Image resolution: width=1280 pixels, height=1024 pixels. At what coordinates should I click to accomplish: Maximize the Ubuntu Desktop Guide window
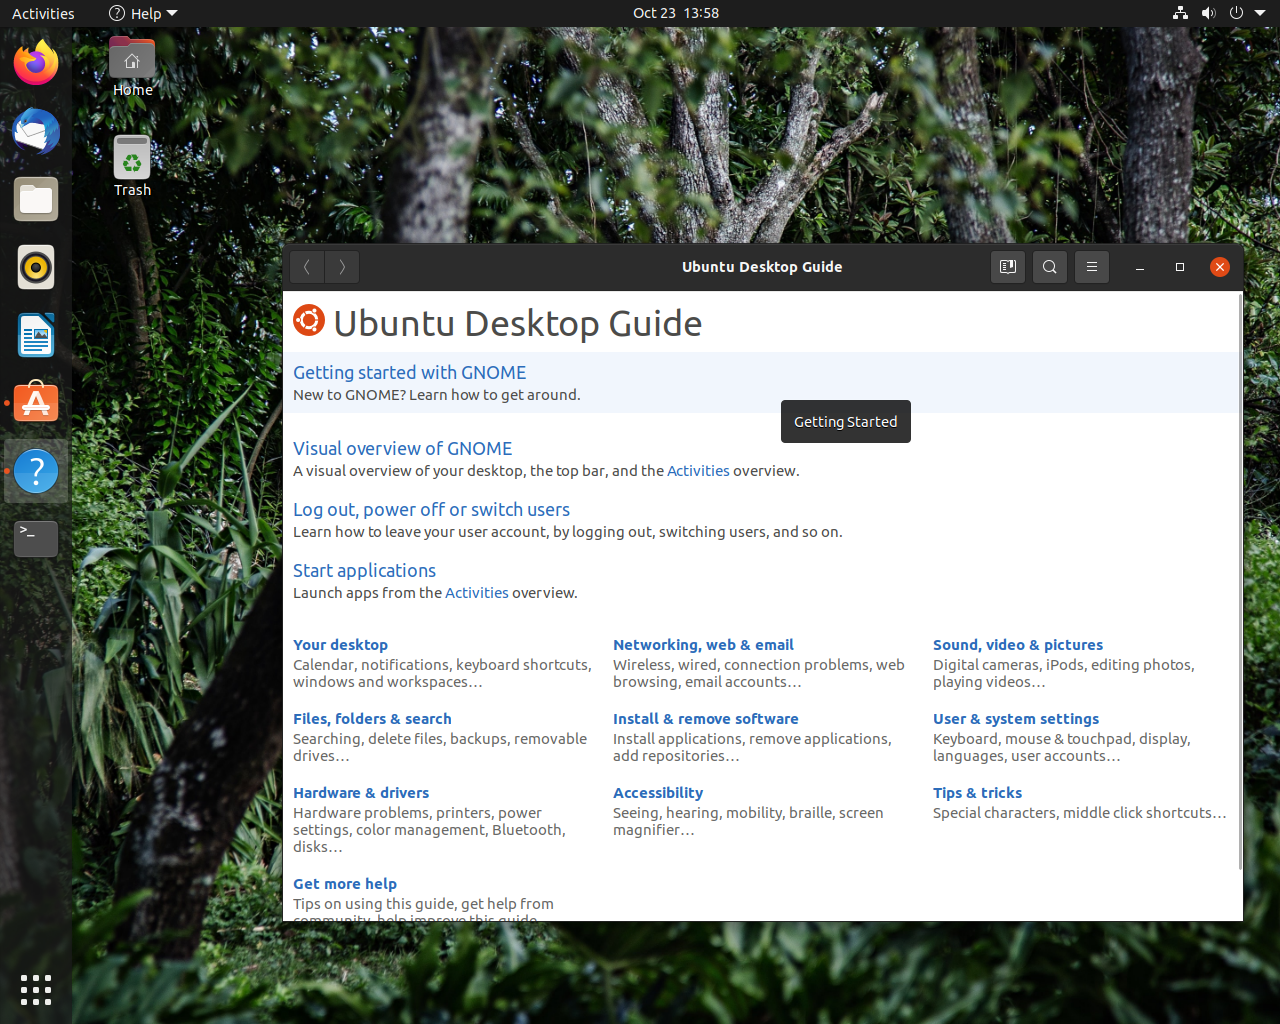pyautogui.click(x=1180, y=267)
